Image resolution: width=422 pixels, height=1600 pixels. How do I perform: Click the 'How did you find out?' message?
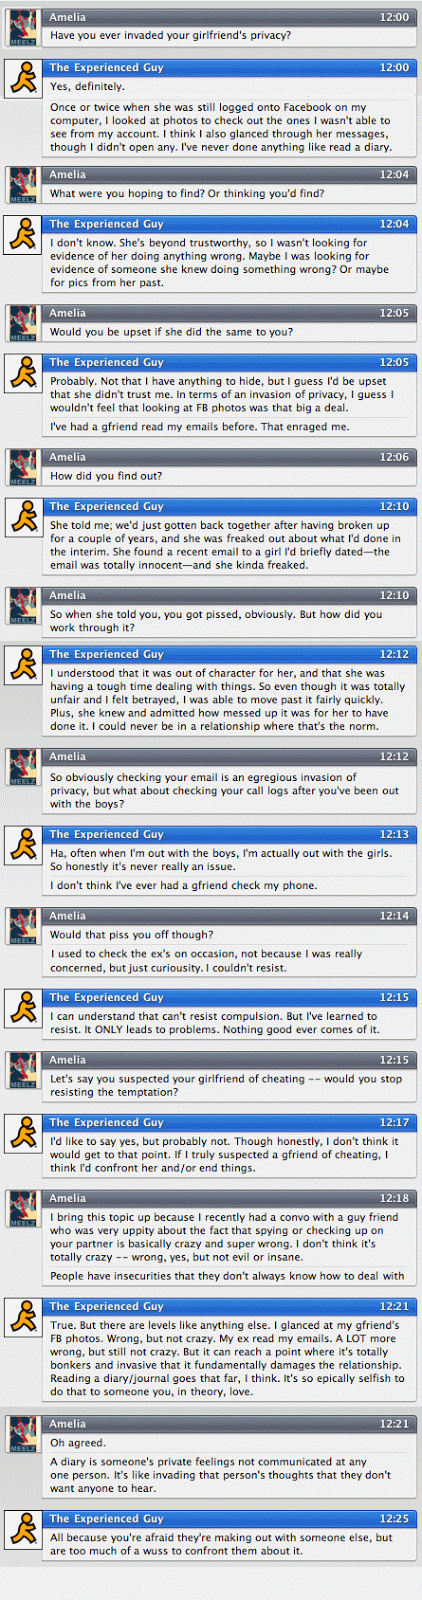pyautogui.click(x=106, y=476)
